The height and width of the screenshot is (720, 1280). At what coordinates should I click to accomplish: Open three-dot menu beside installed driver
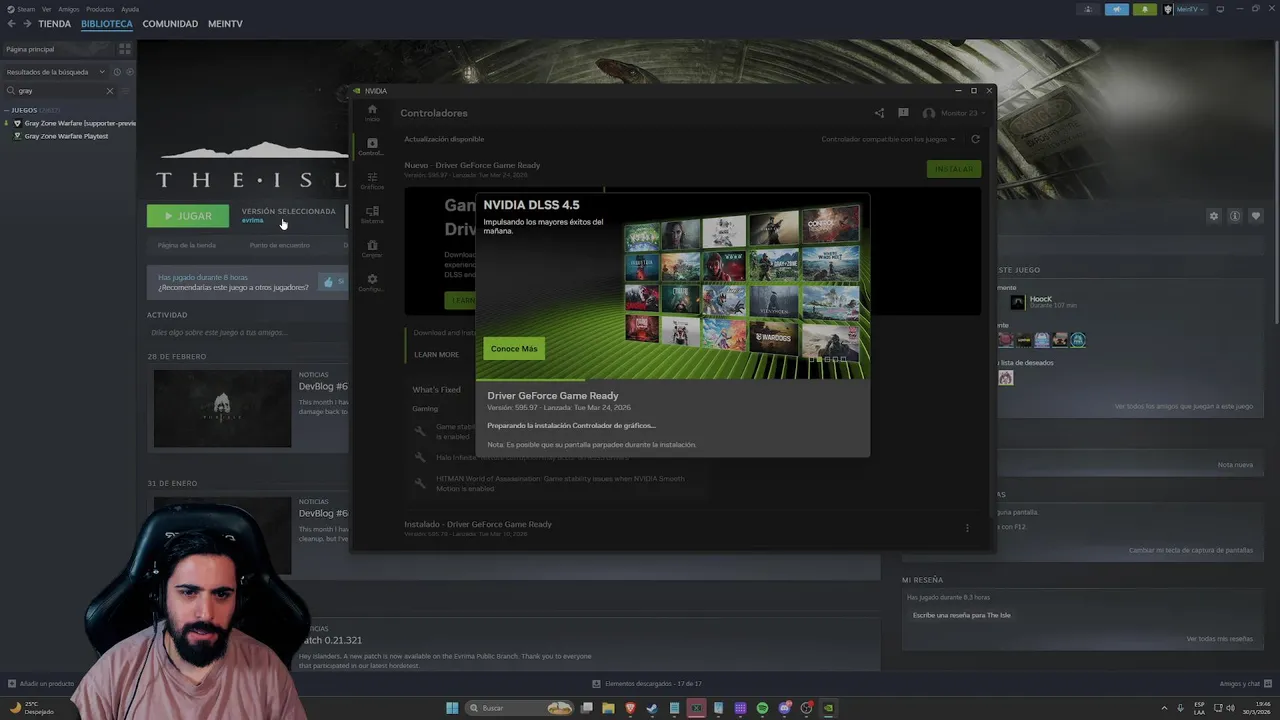[x=967, y=528]
